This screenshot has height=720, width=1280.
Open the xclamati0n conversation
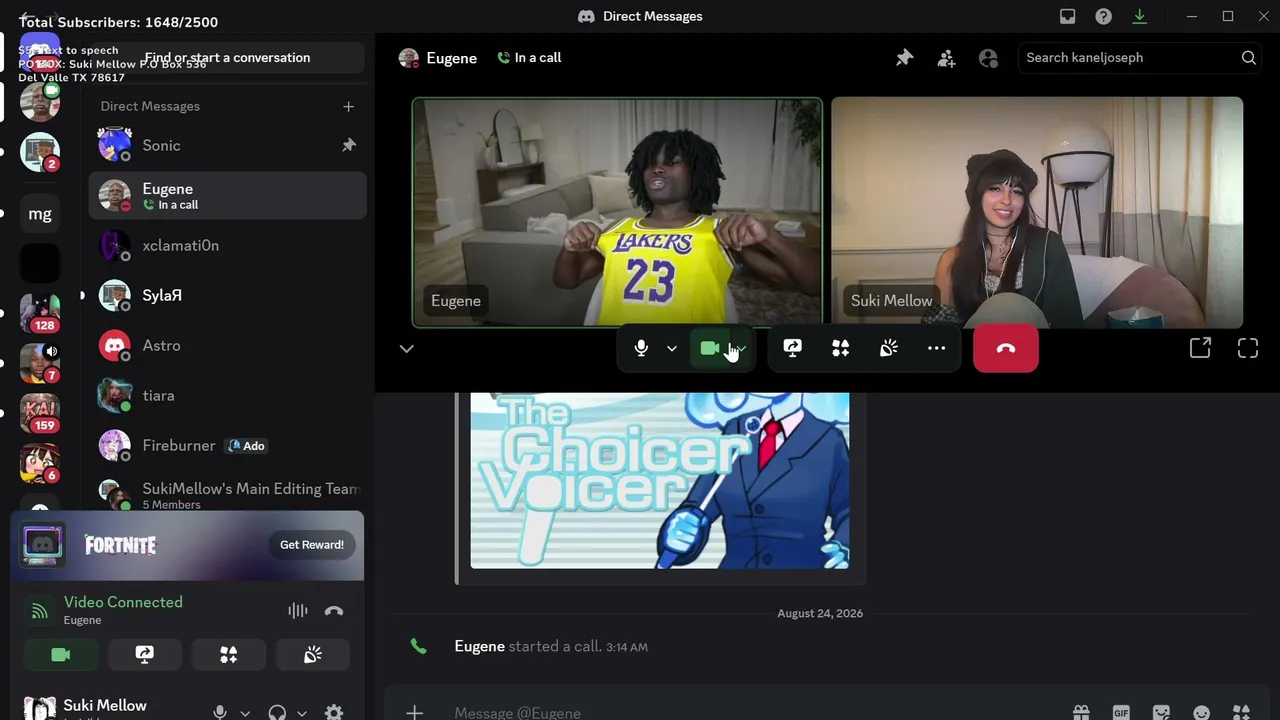pyautogui.click(x=227, y=246)
